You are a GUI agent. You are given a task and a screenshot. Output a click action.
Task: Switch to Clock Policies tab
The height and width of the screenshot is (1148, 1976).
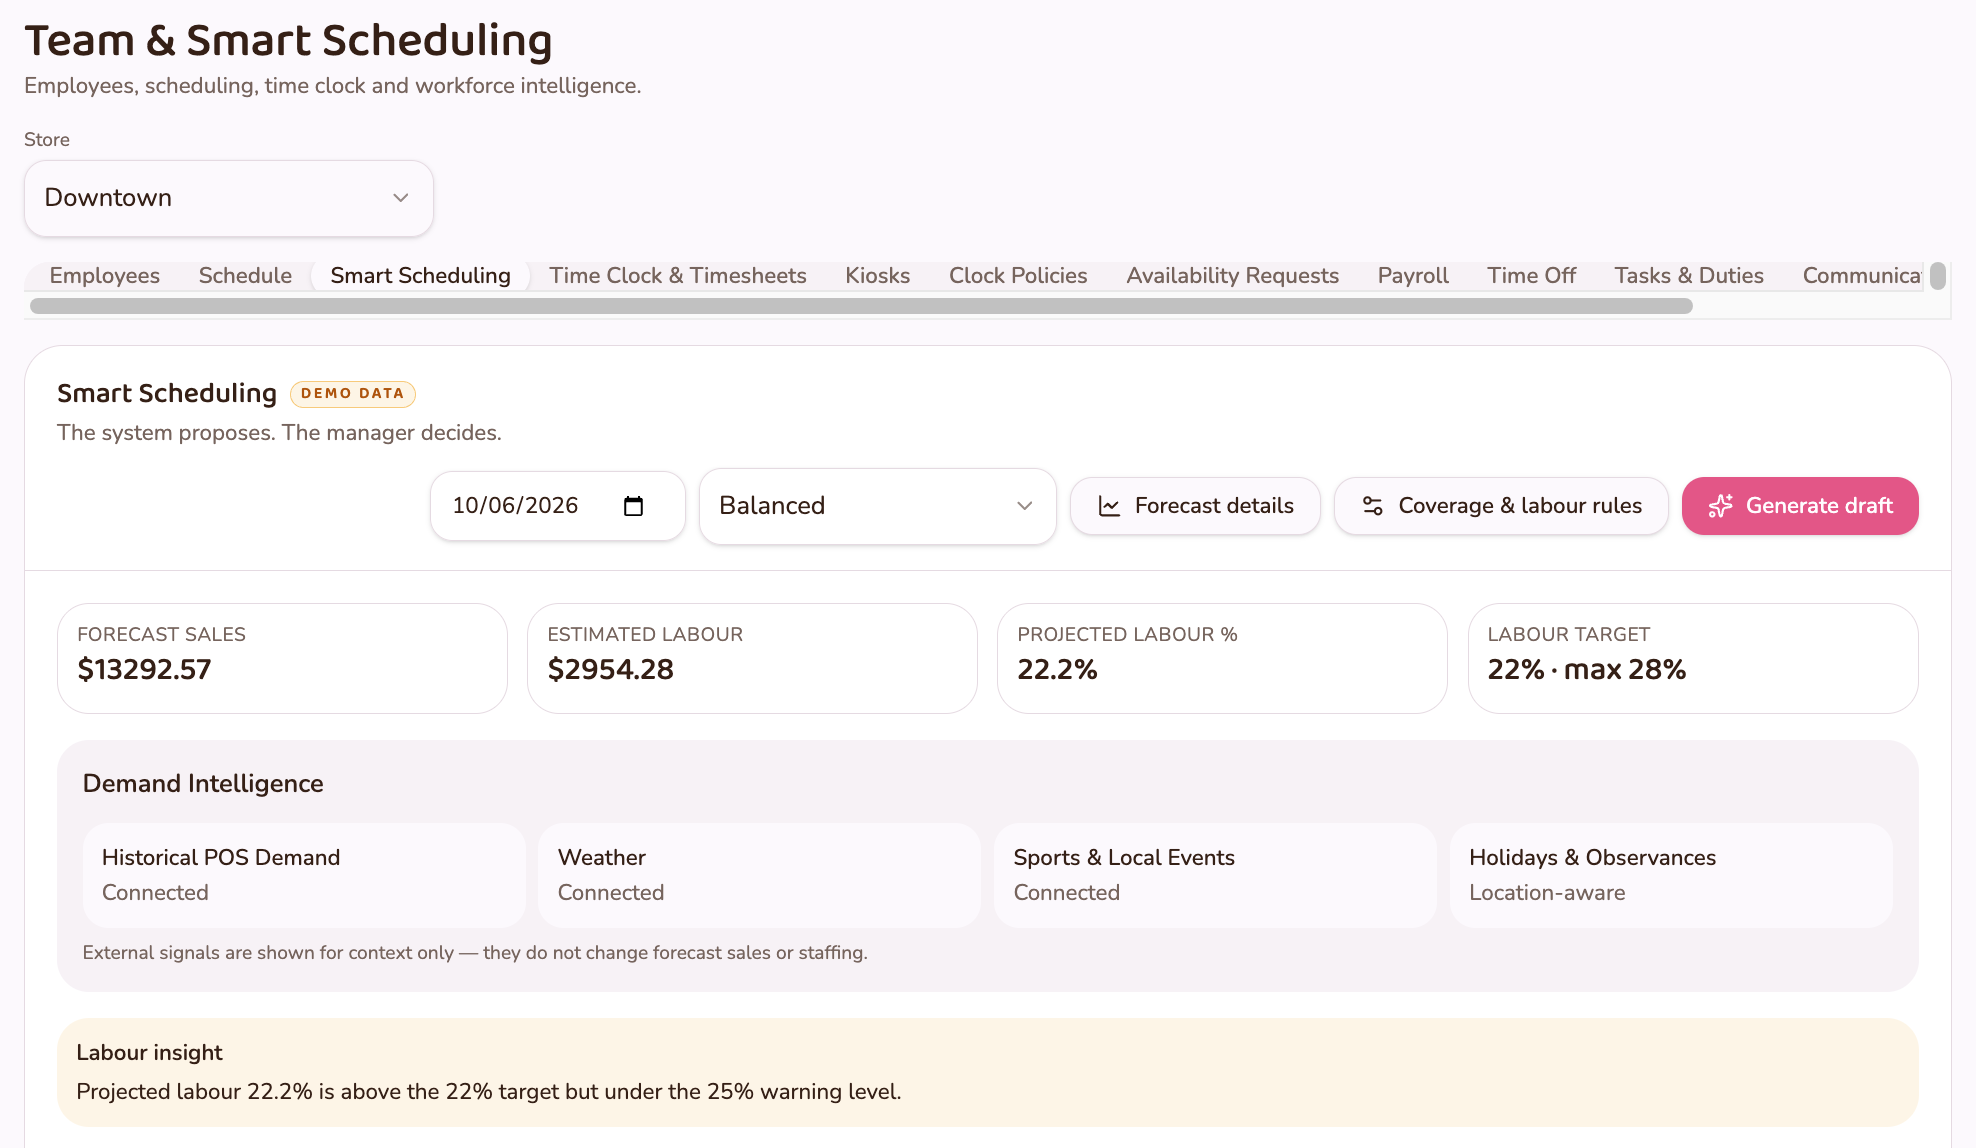click(1018, 275)
